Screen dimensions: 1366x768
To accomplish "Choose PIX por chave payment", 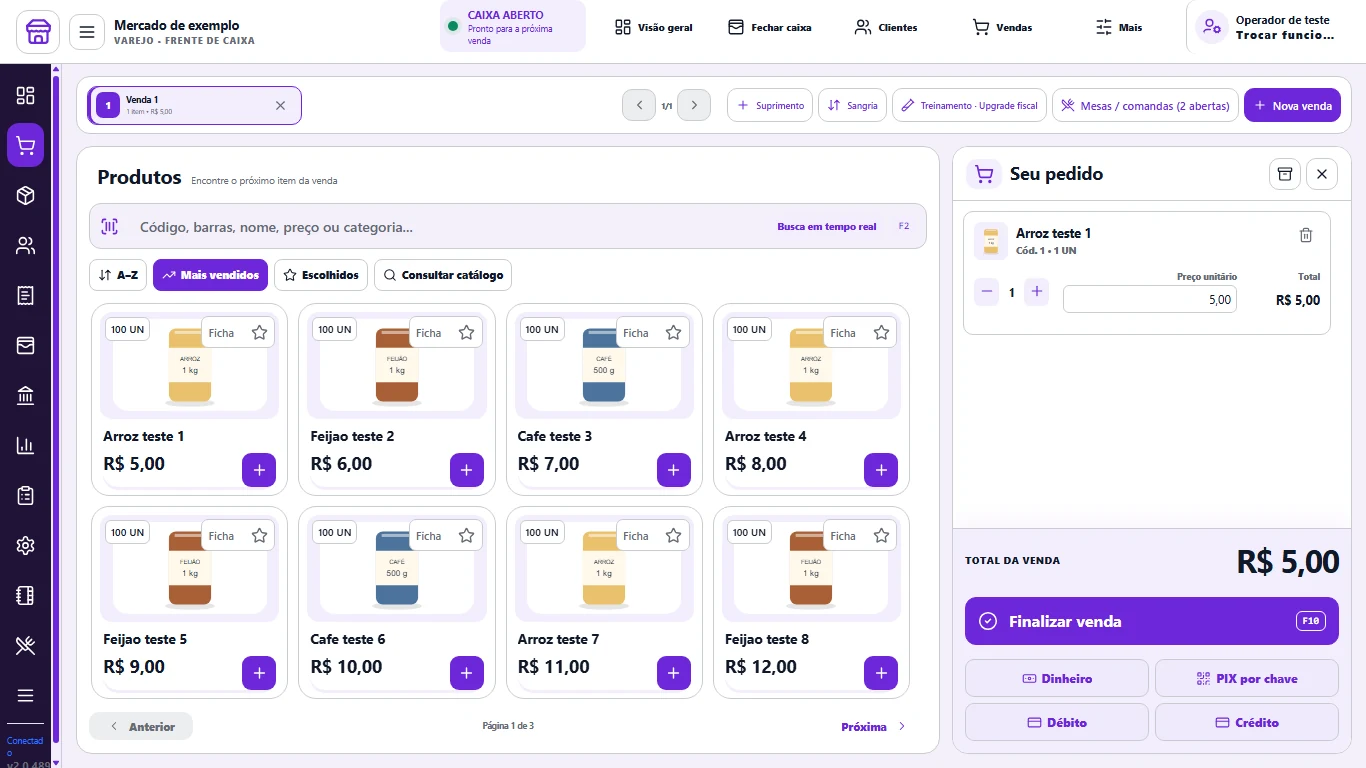I will click(x=1246, y=678).
